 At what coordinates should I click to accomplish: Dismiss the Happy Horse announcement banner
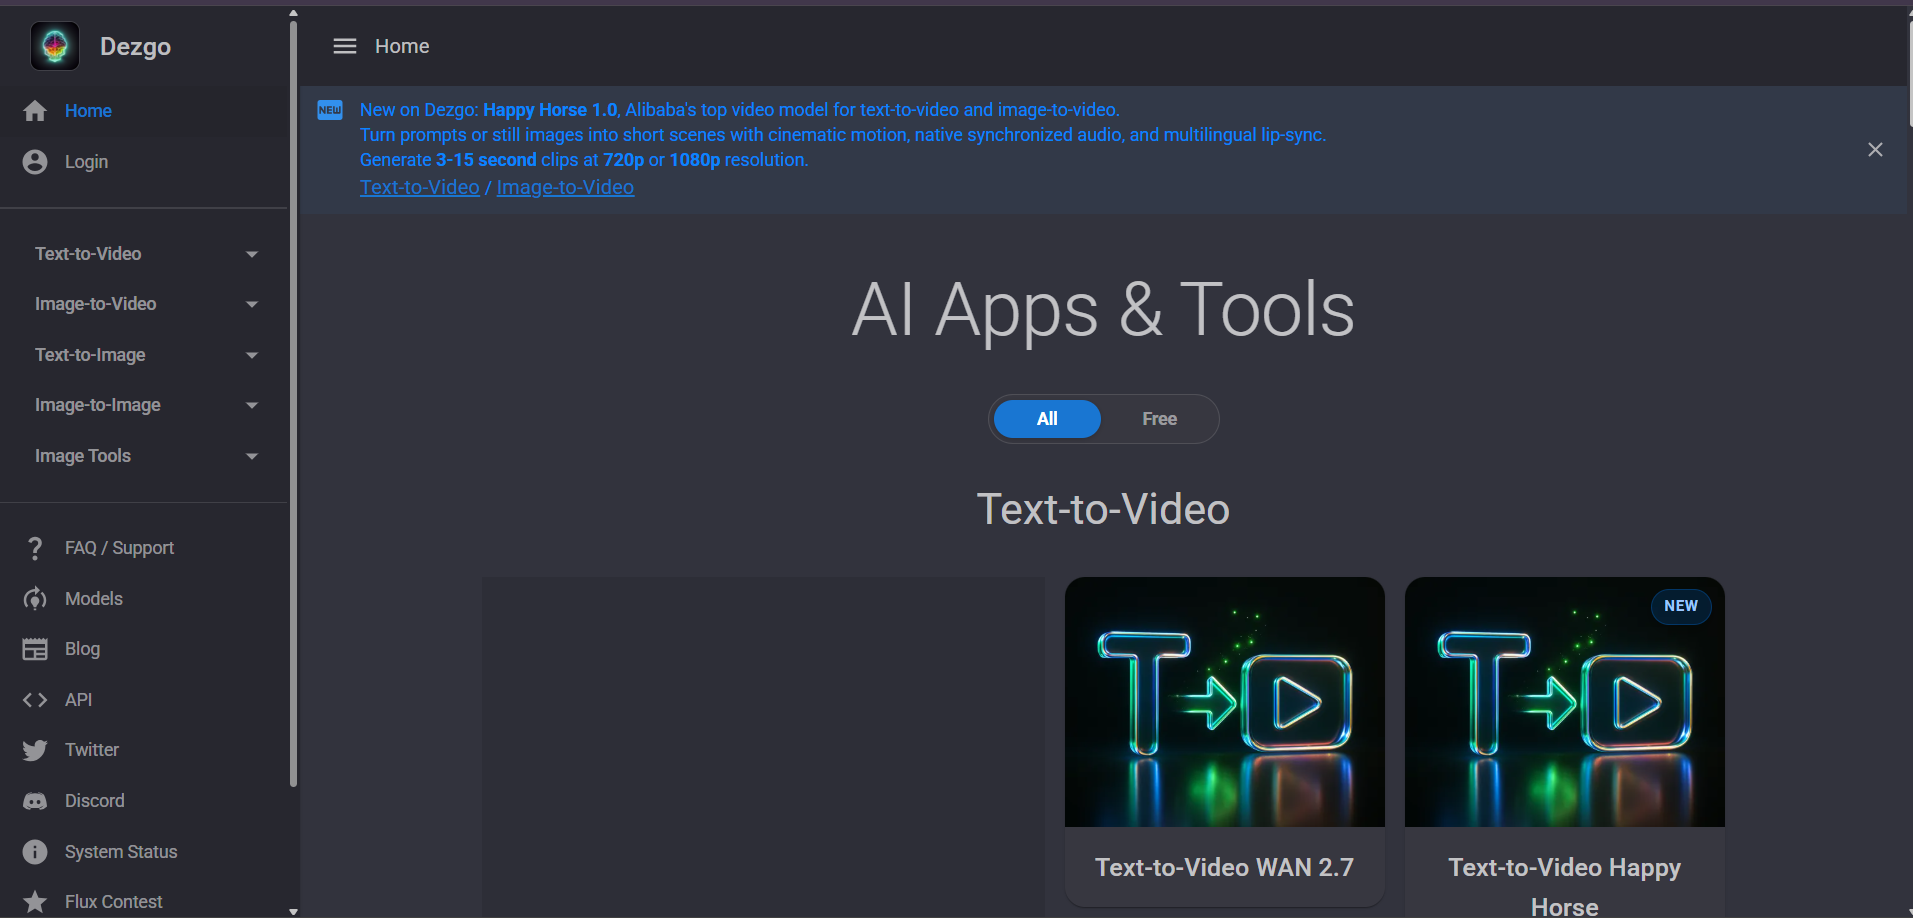click(x=1875, y=150)
